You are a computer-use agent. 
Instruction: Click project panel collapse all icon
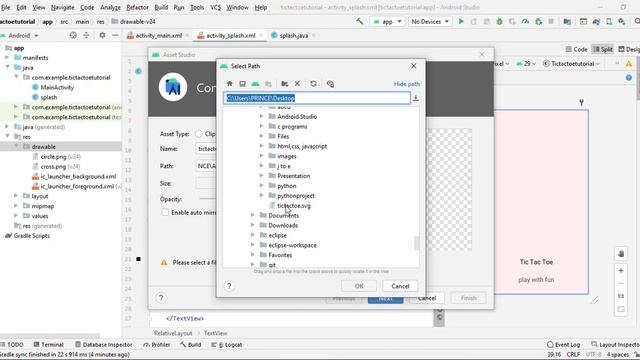click(86, 36)
